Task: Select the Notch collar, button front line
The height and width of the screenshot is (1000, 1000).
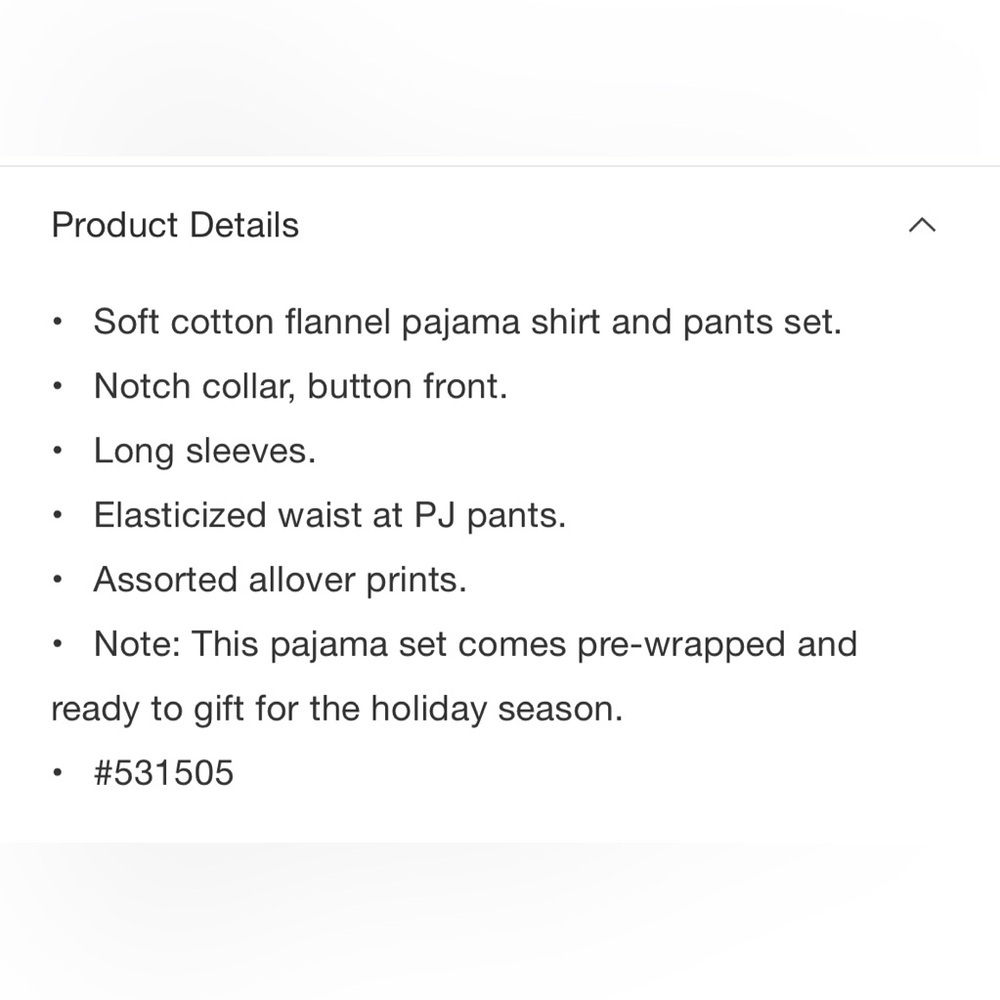Action: 300,387
